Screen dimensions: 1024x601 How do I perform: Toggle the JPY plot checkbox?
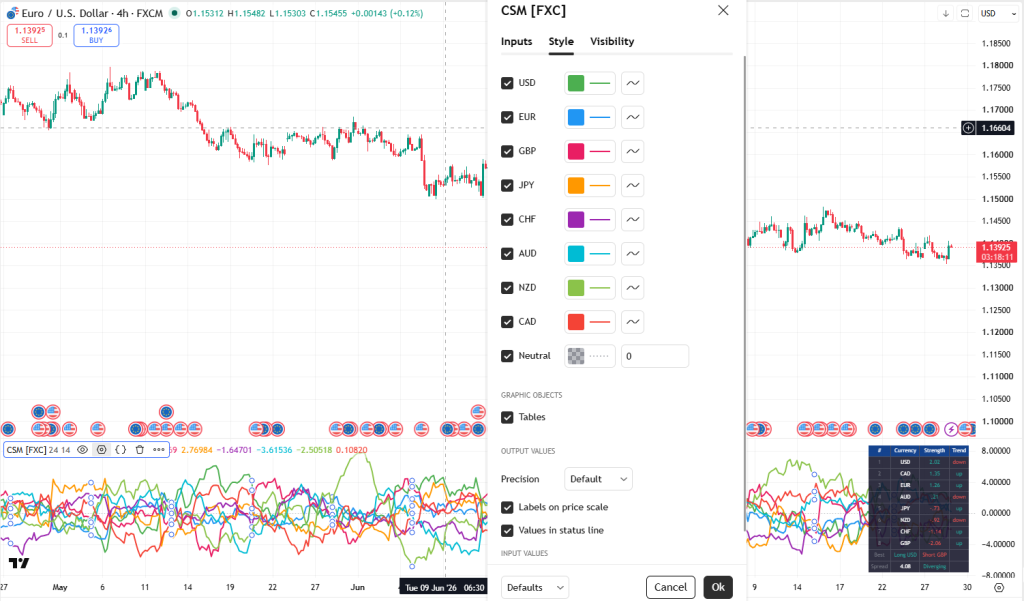(x=507, y=186)
